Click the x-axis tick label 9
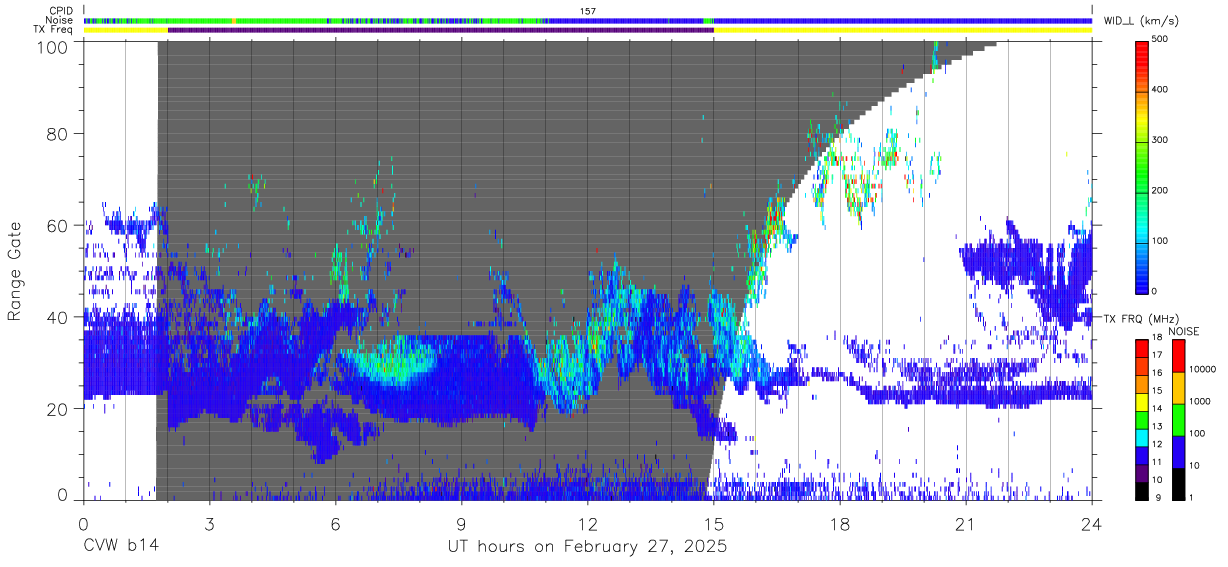The image size is (1228, 567). point(461,524)
